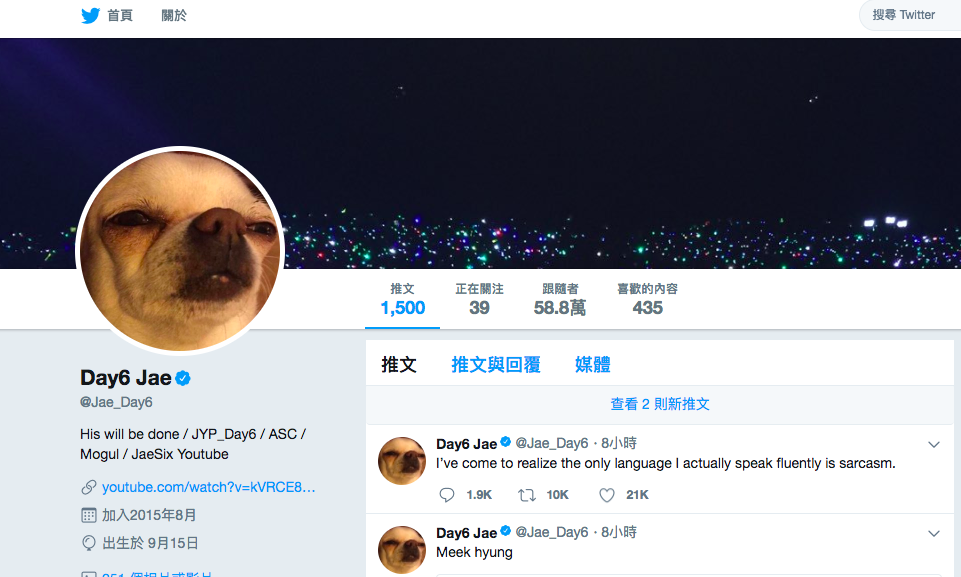The width and height of the screenshot is (961, 577).
Task: Go to 首頁 in top navigation
Action: pos(120,15)
